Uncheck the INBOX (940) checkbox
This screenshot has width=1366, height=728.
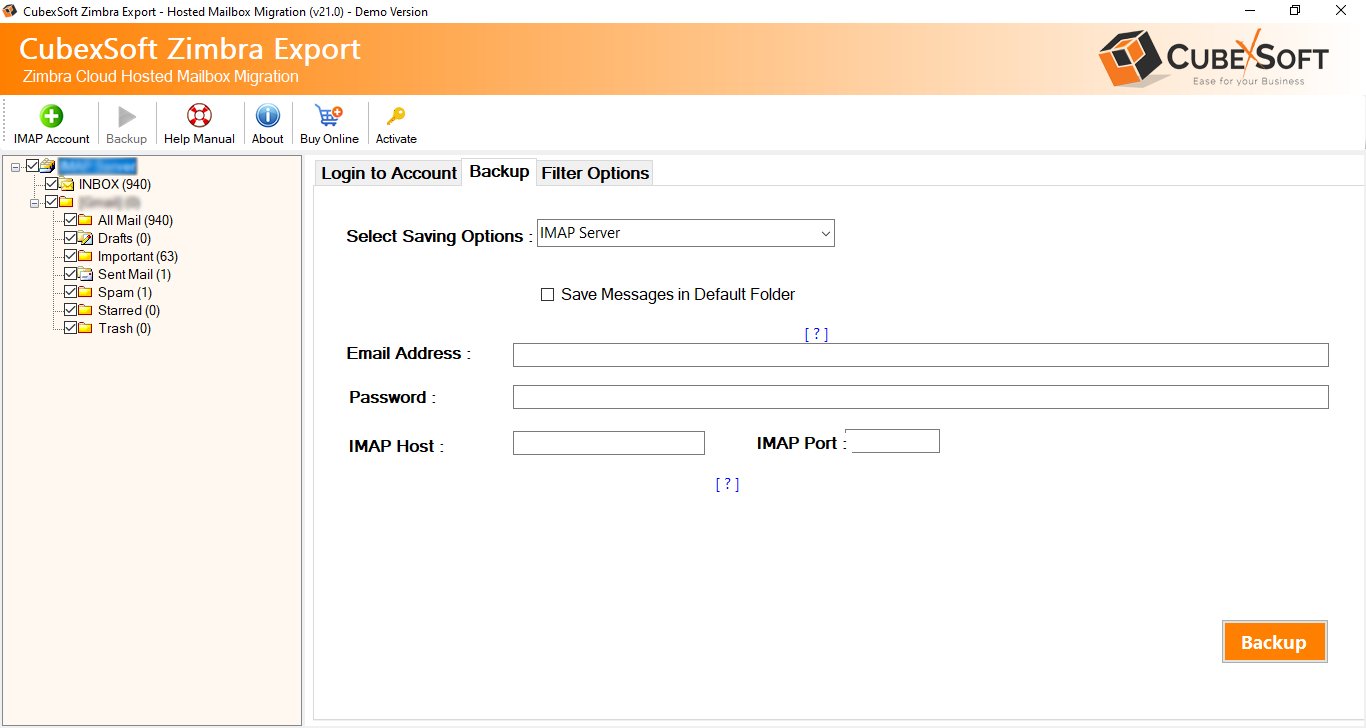pyautogui.click(x=52, y=184)
